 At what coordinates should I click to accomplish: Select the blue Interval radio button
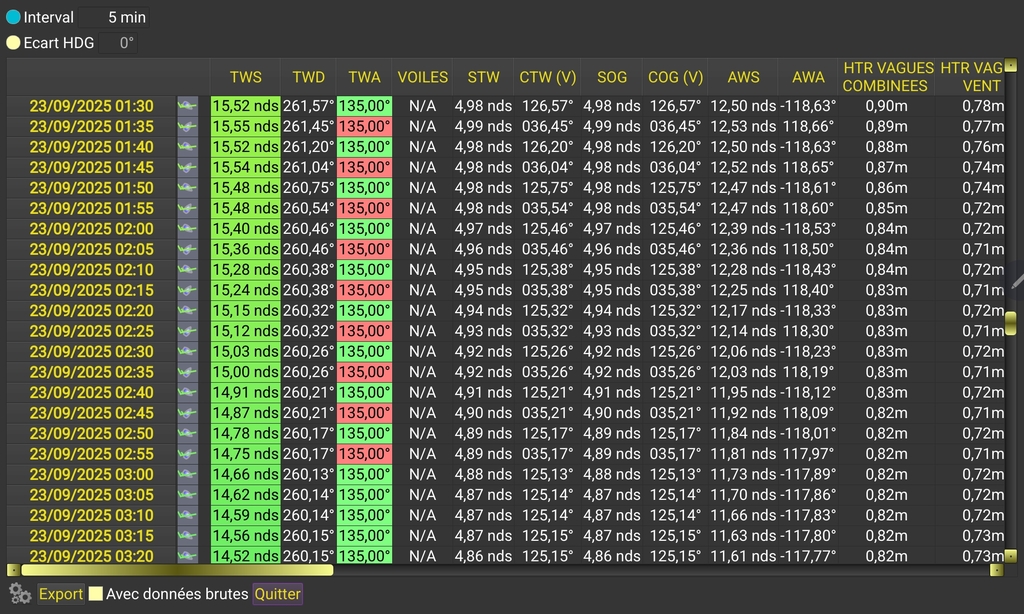pos(13,17)
